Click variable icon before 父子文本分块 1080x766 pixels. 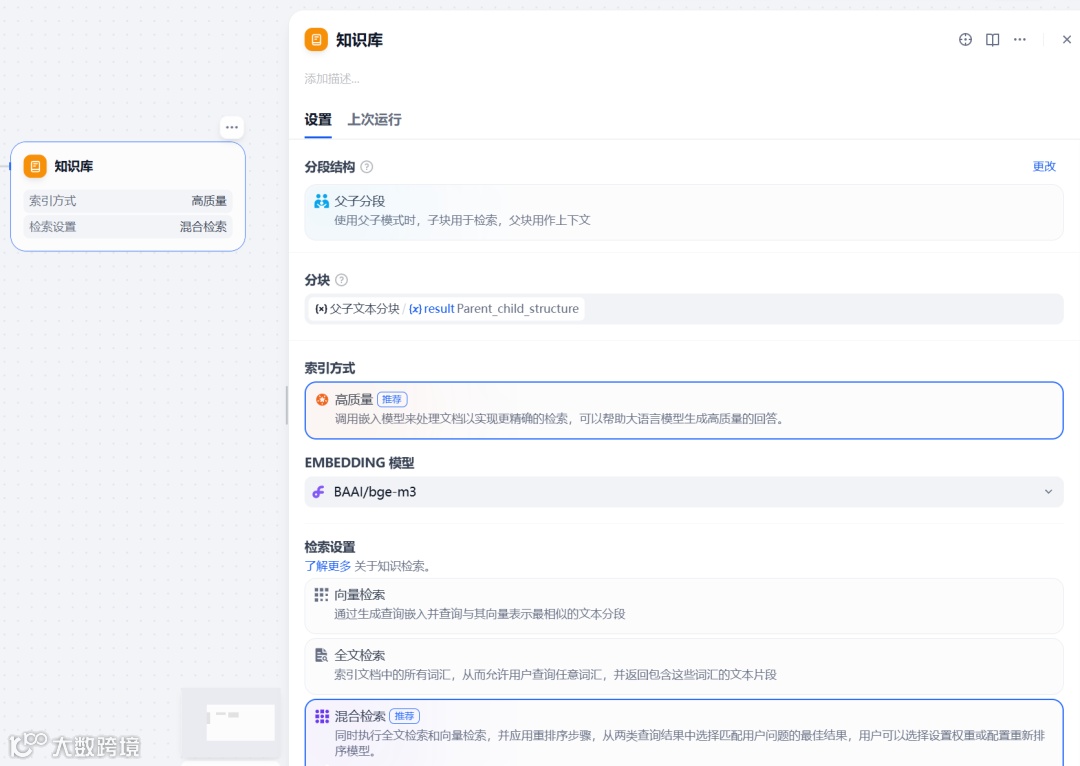pyautogui.click(x=321, y=309)
